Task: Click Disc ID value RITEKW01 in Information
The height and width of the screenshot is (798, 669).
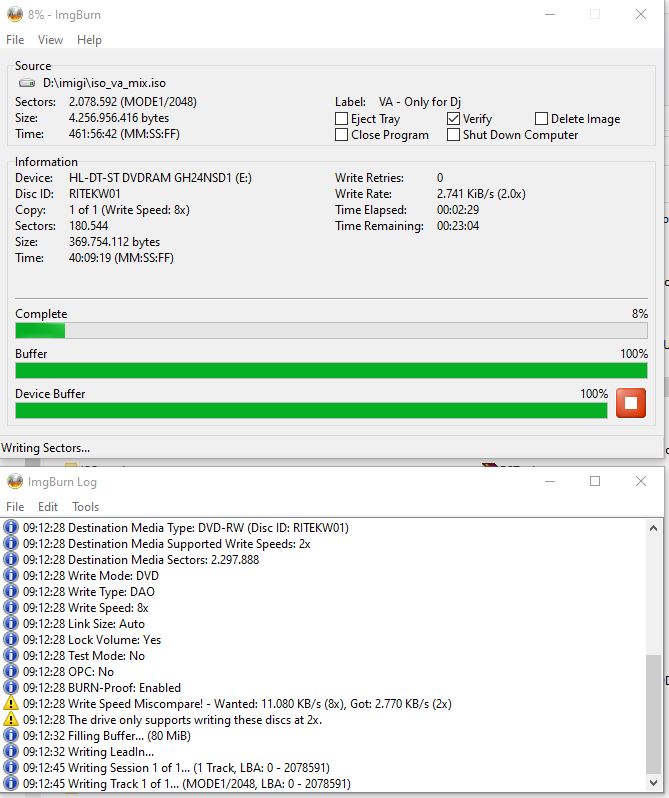Action: (95, 194)
